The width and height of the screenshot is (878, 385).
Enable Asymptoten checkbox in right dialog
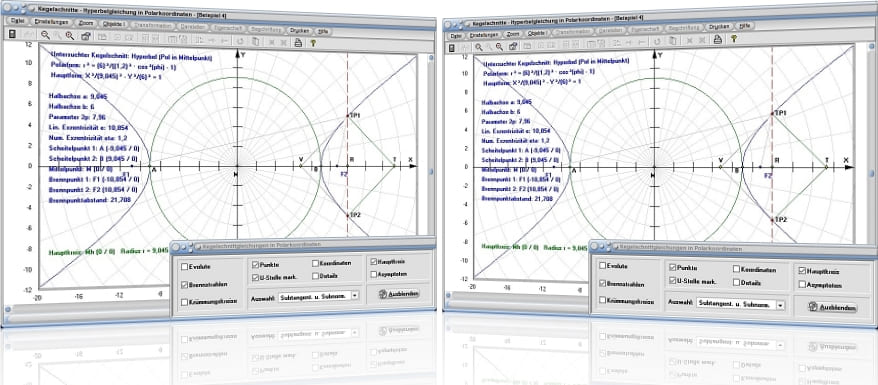(x=803, y=285)
